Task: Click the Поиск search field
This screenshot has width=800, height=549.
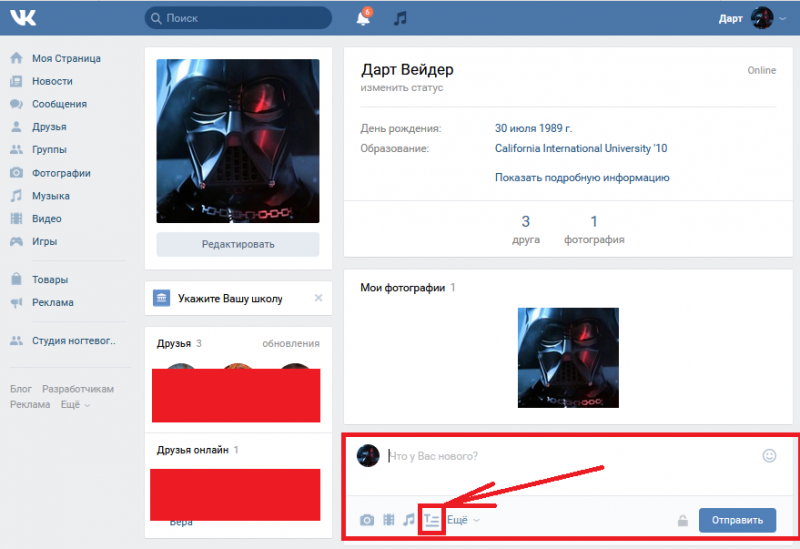Action: point(238,18)
